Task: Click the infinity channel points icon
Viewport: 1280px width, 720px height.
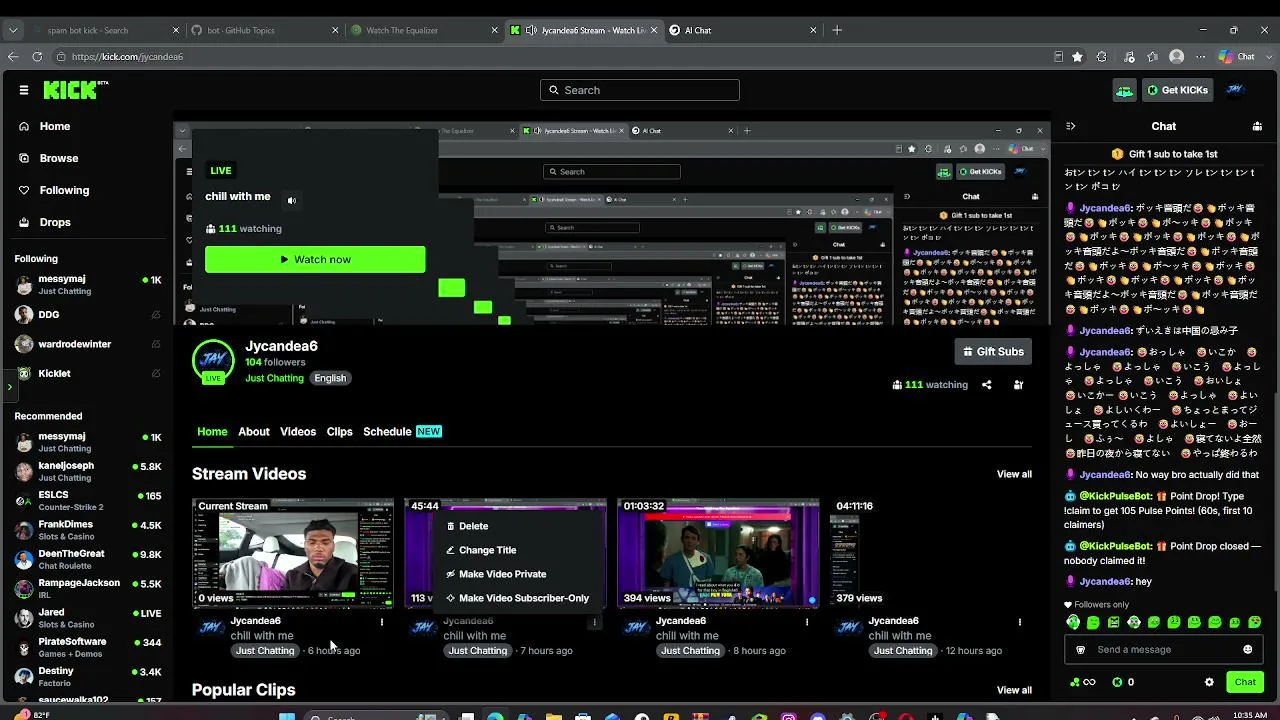Action: pyautogui.click(x=1082, y=682)
